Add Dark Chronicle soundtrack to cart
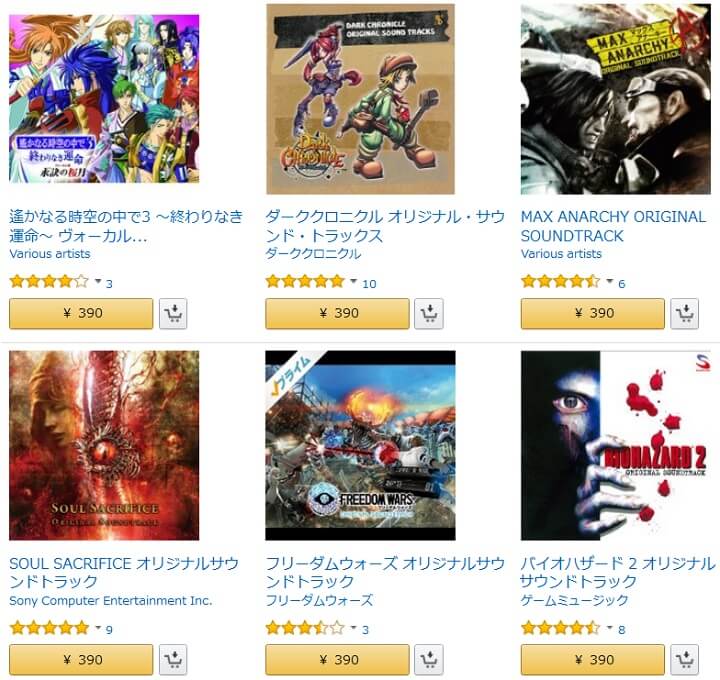Viewport: 720px width, 680px height. (x=429, y=314)
